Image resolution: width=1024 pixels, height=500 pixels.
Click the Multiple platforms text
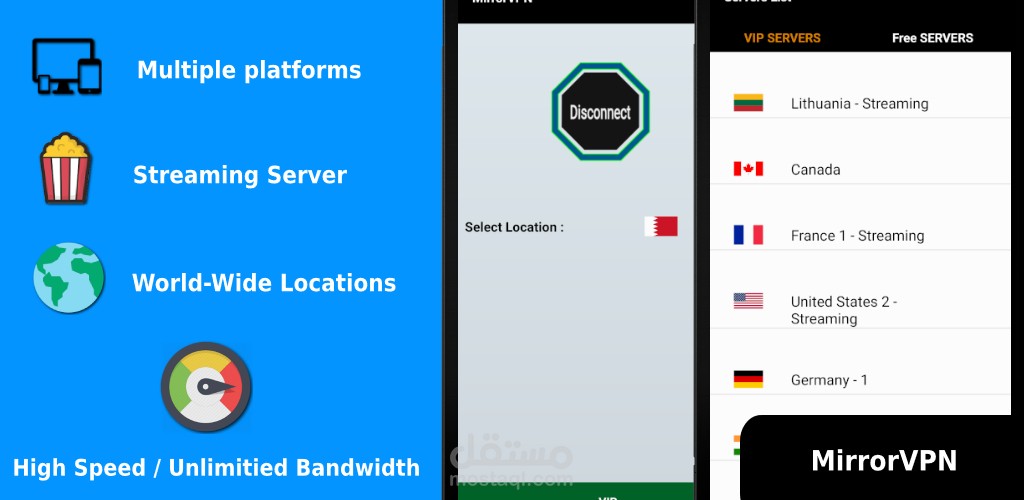pos(249,70)
